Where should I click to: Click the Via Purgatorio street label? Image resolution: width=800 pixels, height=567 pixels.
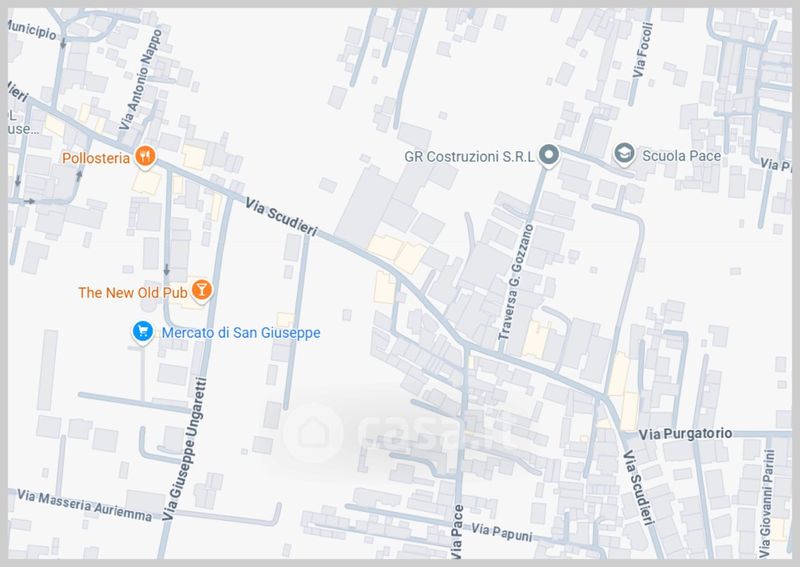tap(686, 434)
